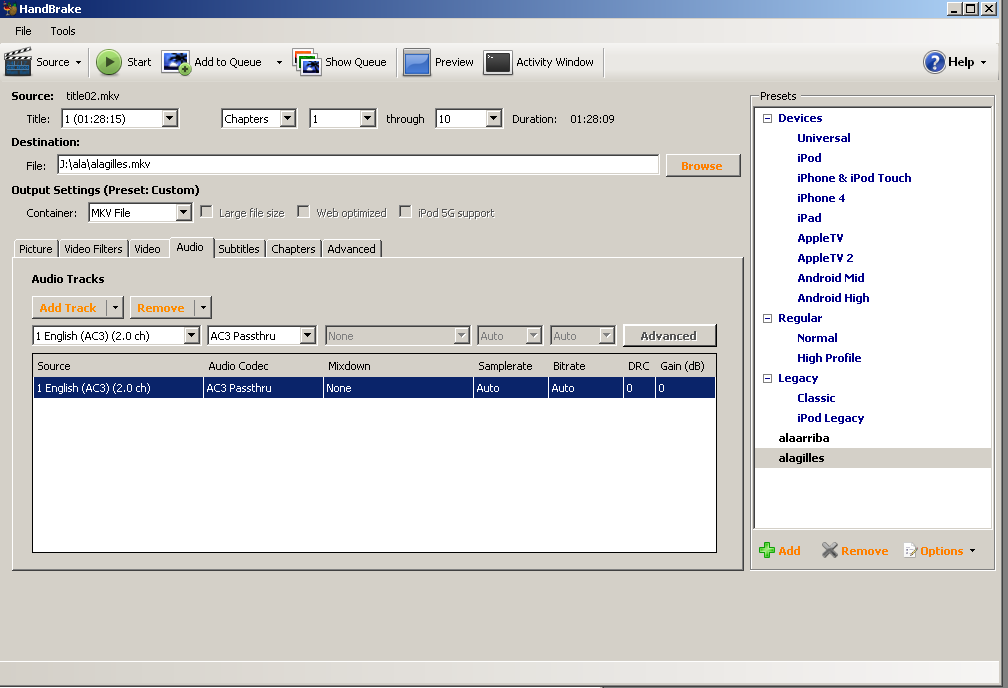Open the Tools menu

coord(63,31)
